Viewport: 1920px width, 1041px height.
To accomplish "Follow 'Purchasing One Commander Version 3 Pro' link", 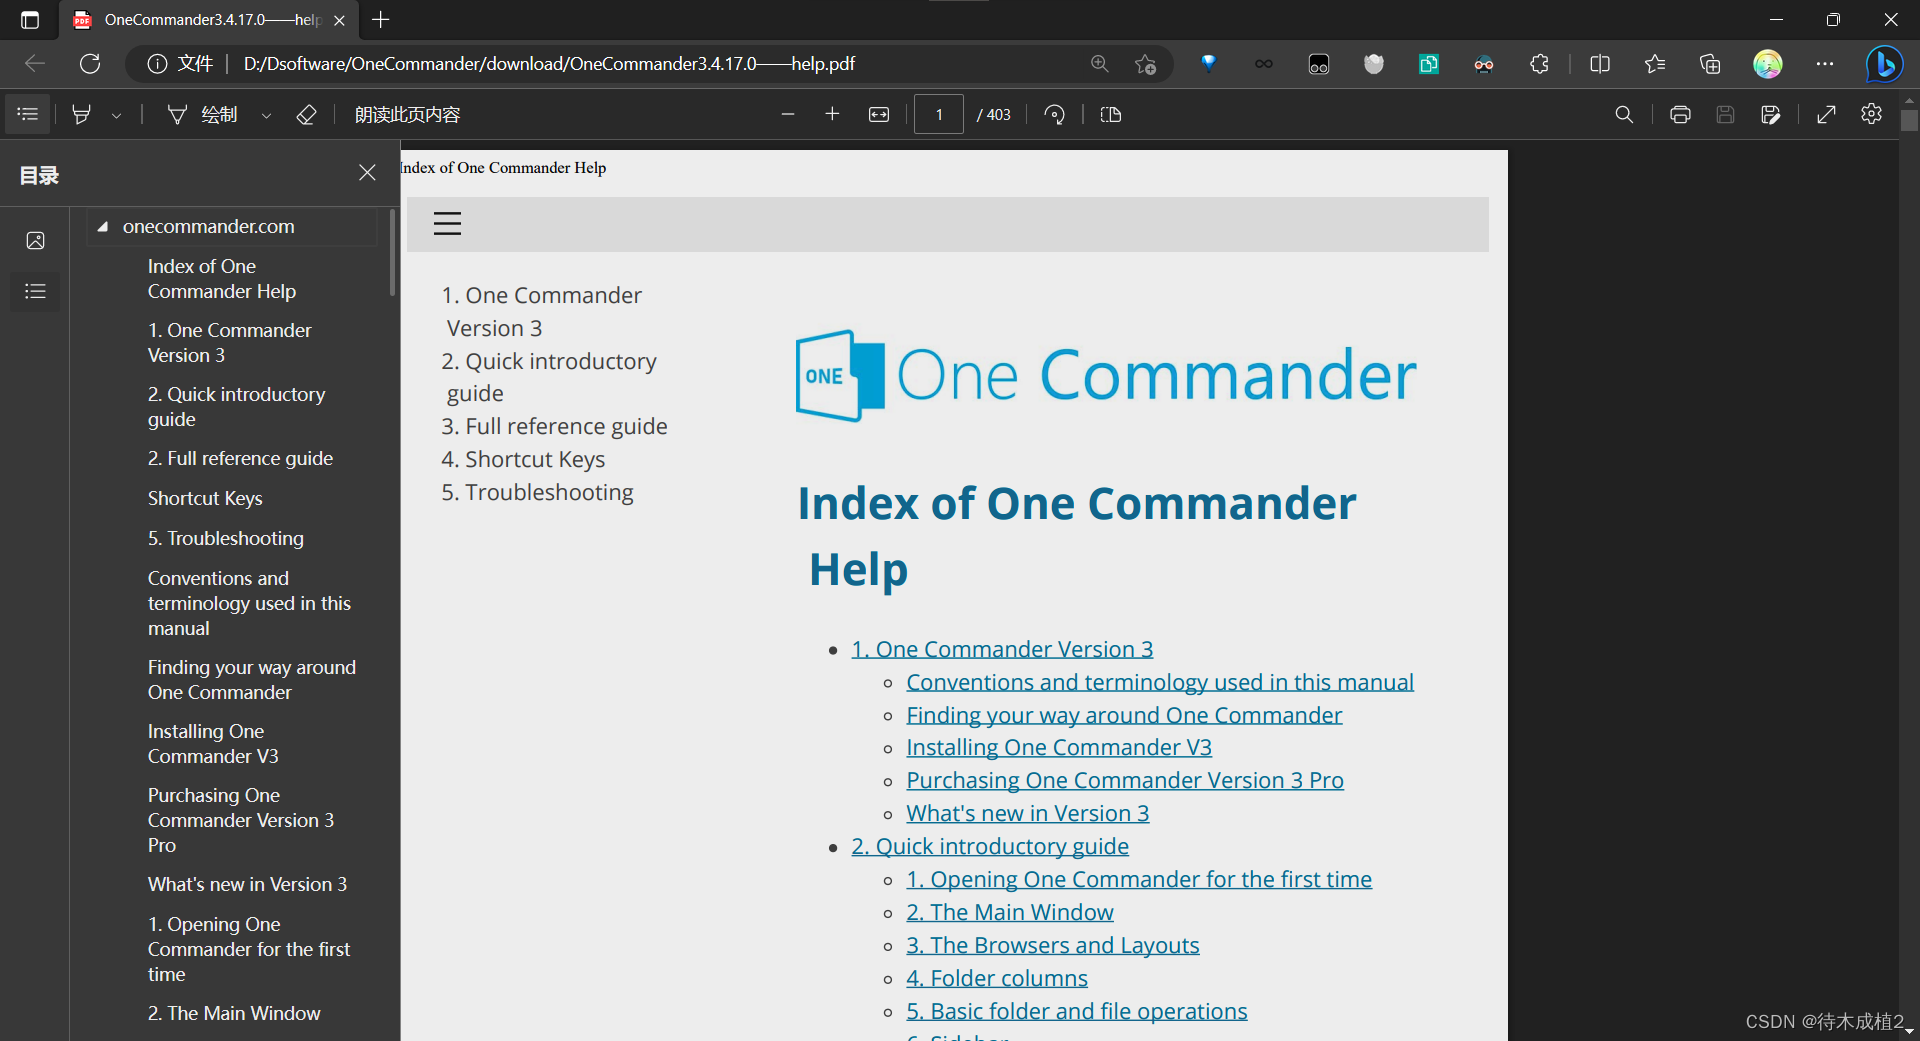I will (1125, 780).
